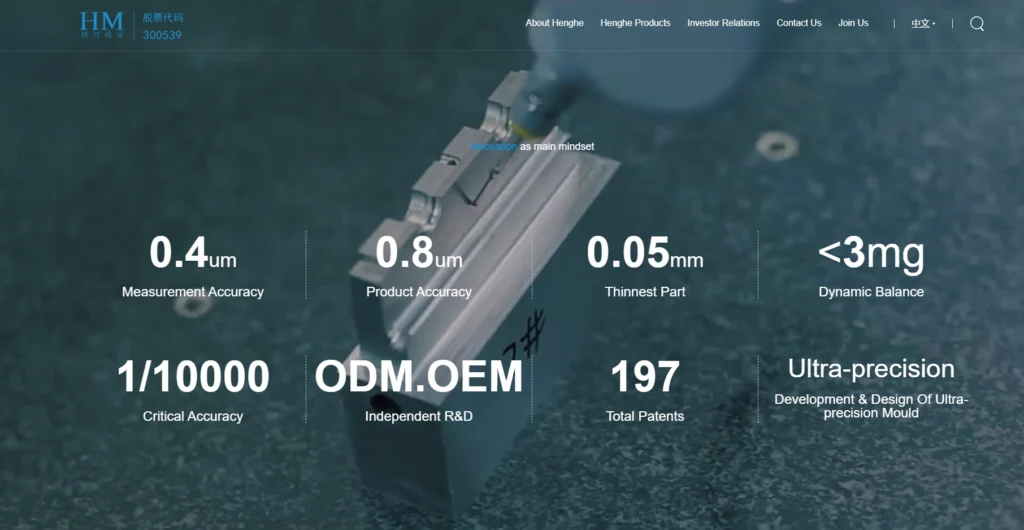This screenshot has height=530, width=1024.
Task: Click the Join Us link
Action: 853,23
